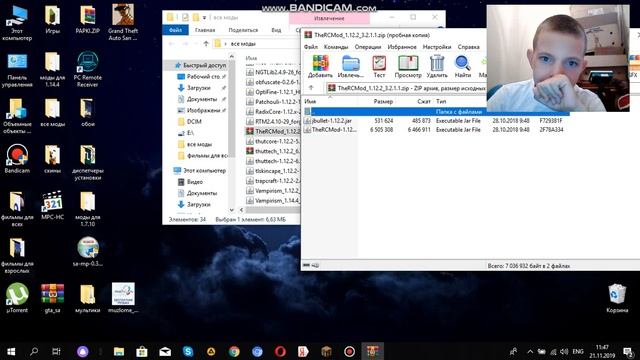Sort the archive list by the Имя column
The image size is (640, 360).
[310, 101]
